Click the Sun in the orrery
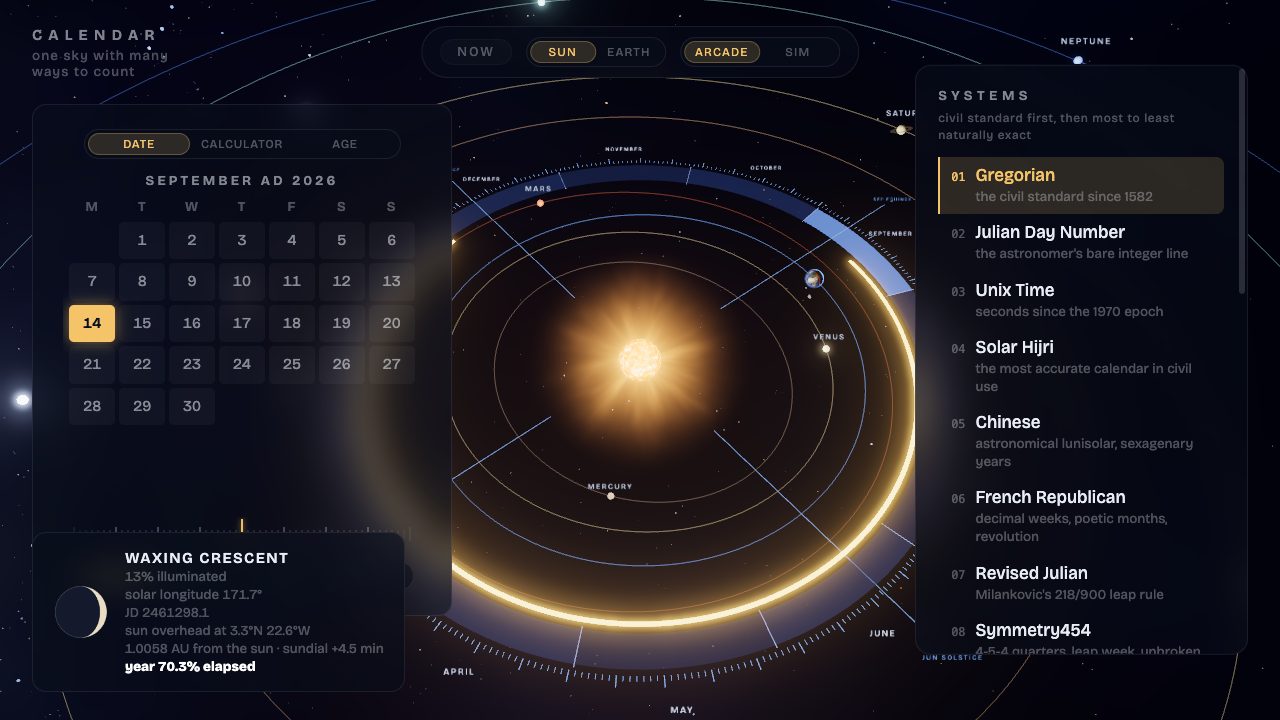 click(x=640, y=360)
